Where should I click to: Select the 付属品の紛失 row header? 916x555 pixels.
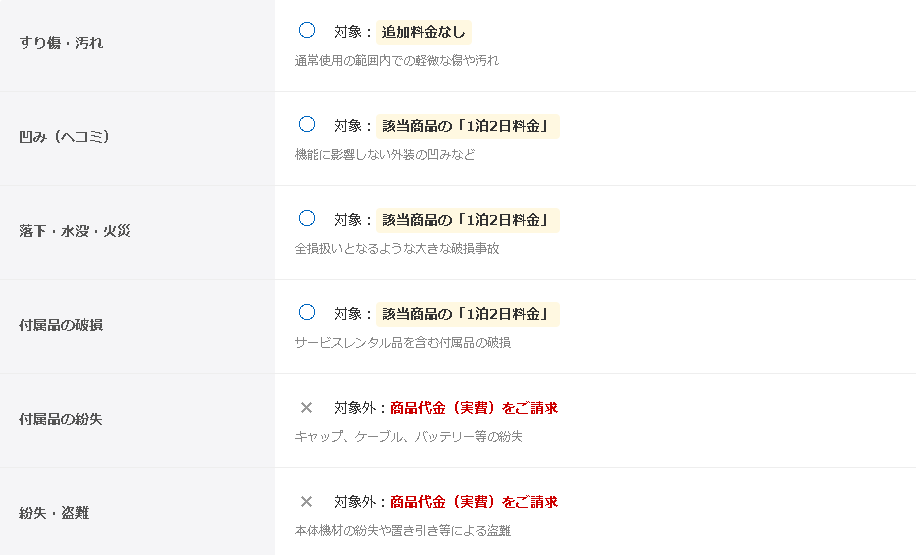pyautogui.click(x=61, y=419)
